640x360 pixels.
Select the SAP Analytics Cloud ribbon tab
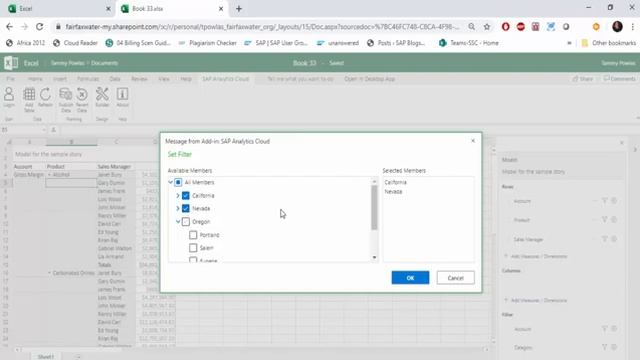[x=226, y=79]
